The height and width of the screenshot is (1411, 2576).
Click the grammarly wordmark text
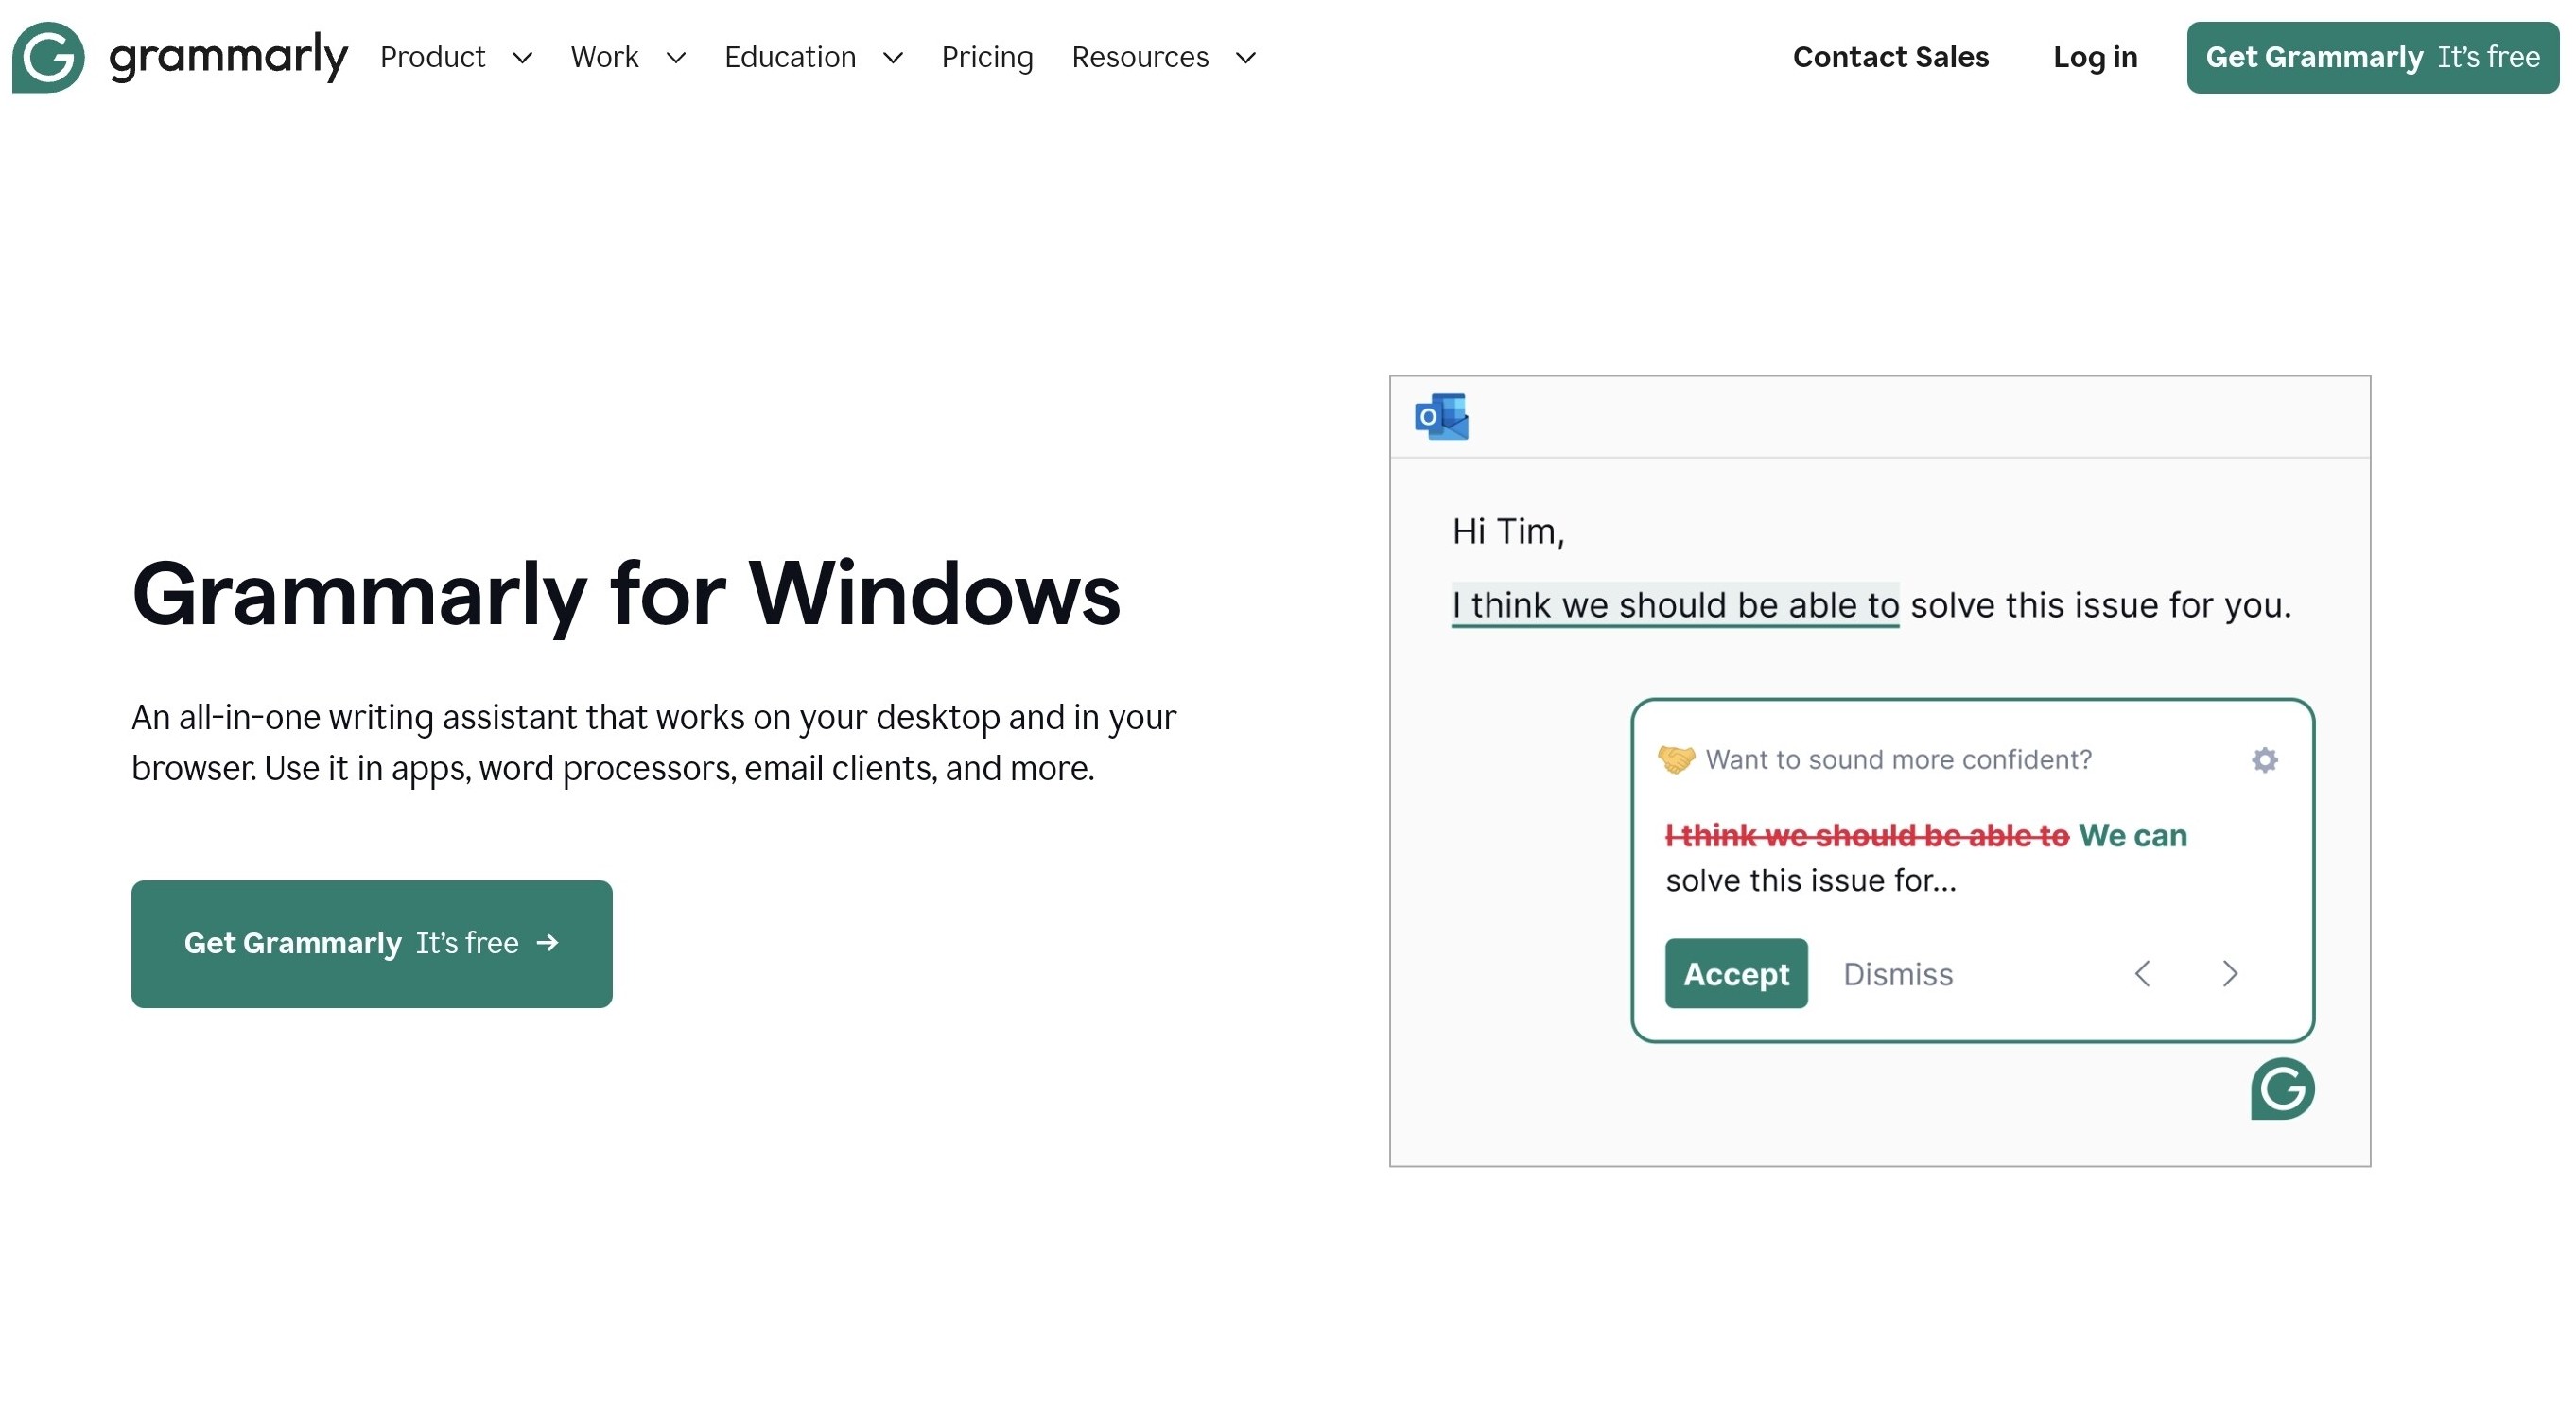pyautogui.click(x=228, y=57)
